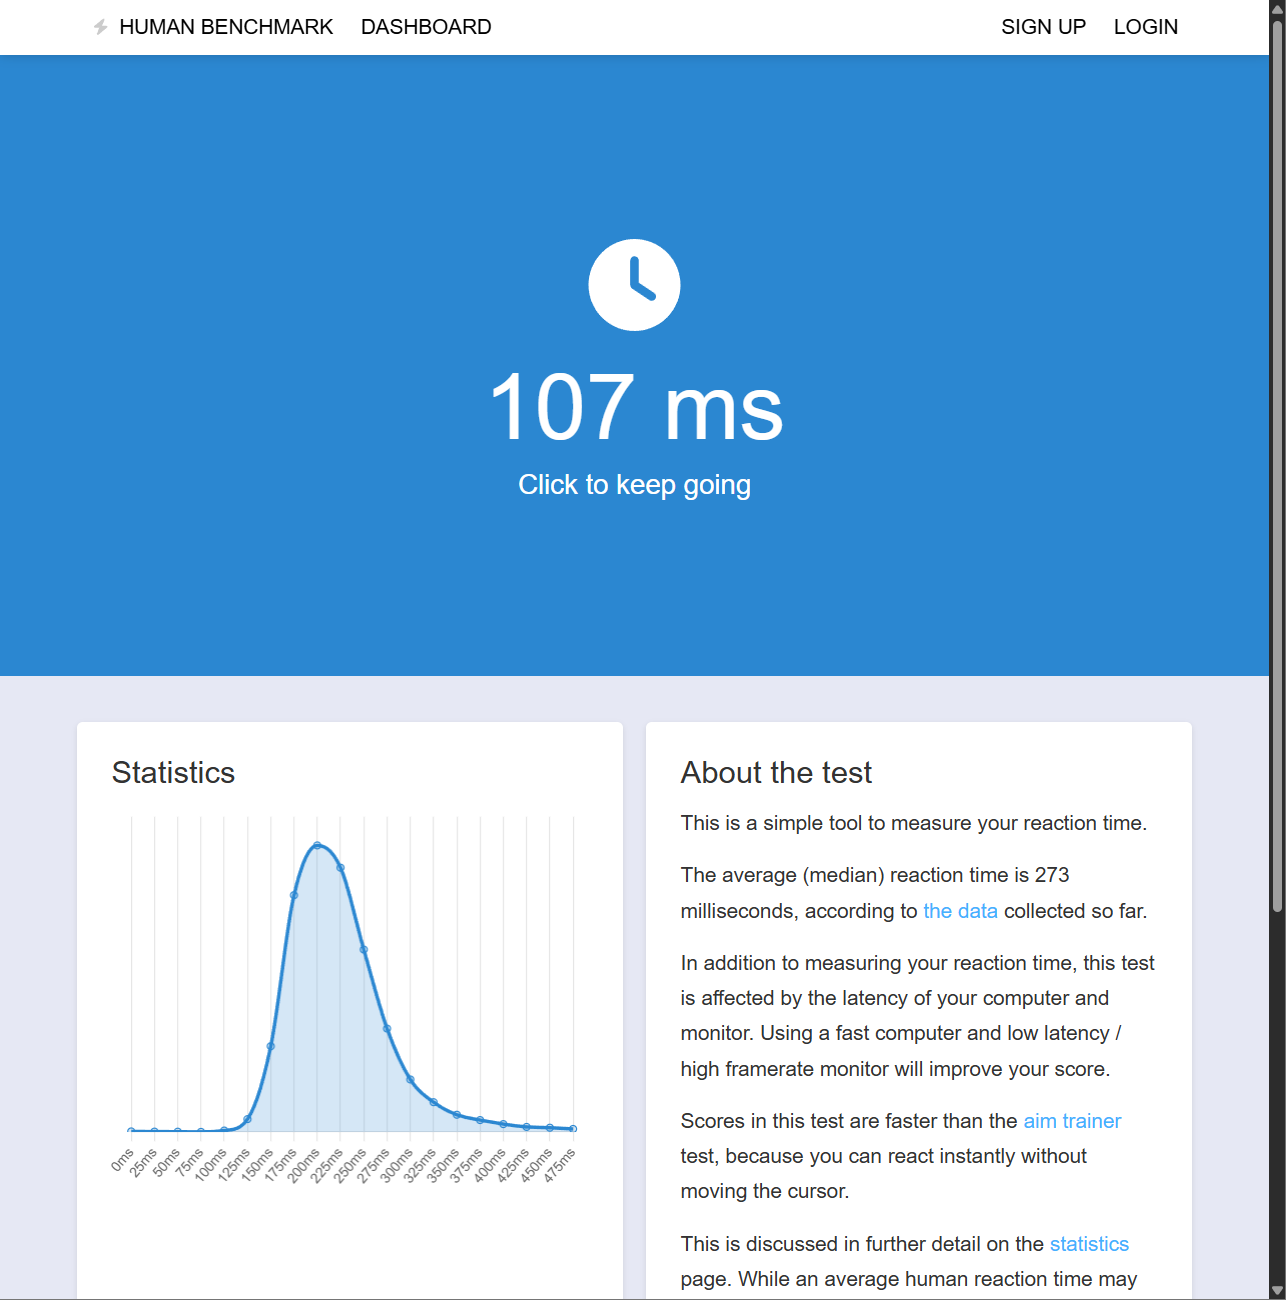Click the "Statistics" heading
1286x1300 pixels.
point(173,773)
